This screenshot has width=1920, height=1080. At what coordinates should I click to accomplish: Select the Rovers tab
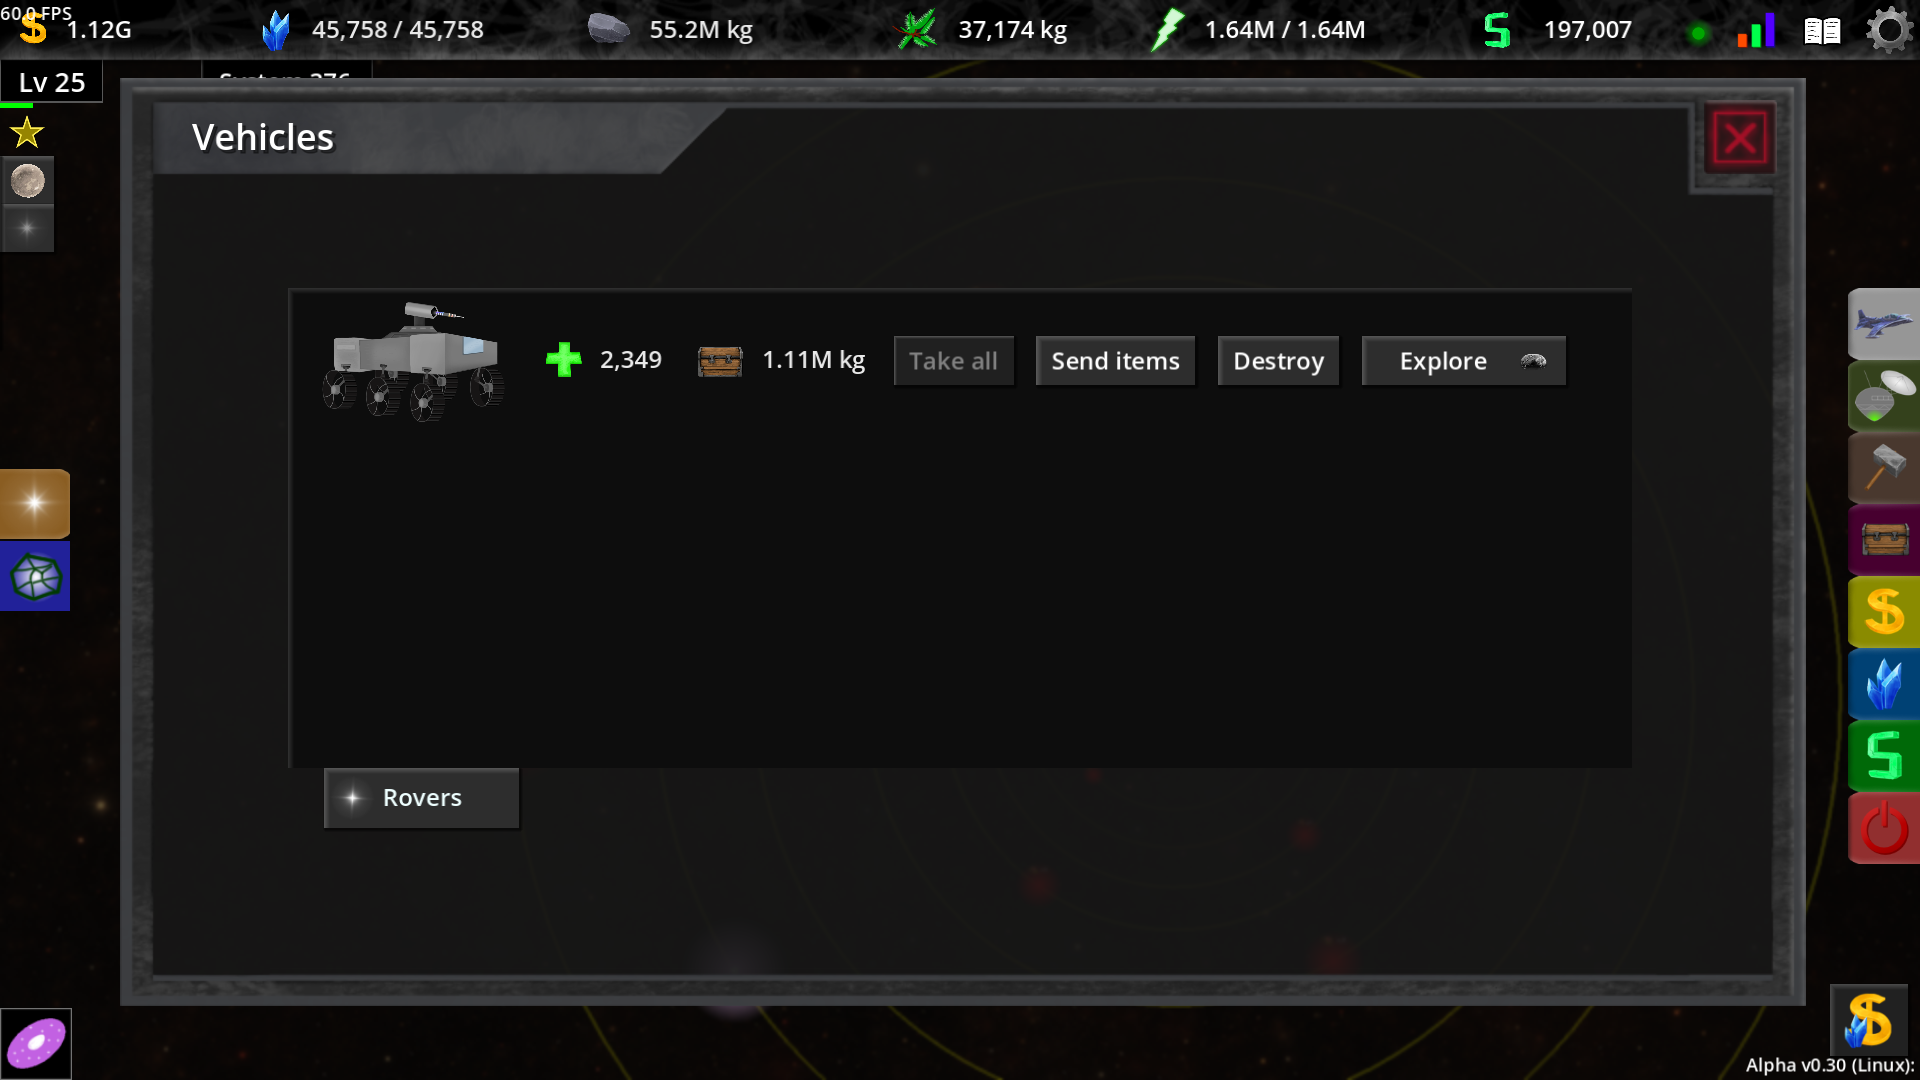tap(421, 798)
